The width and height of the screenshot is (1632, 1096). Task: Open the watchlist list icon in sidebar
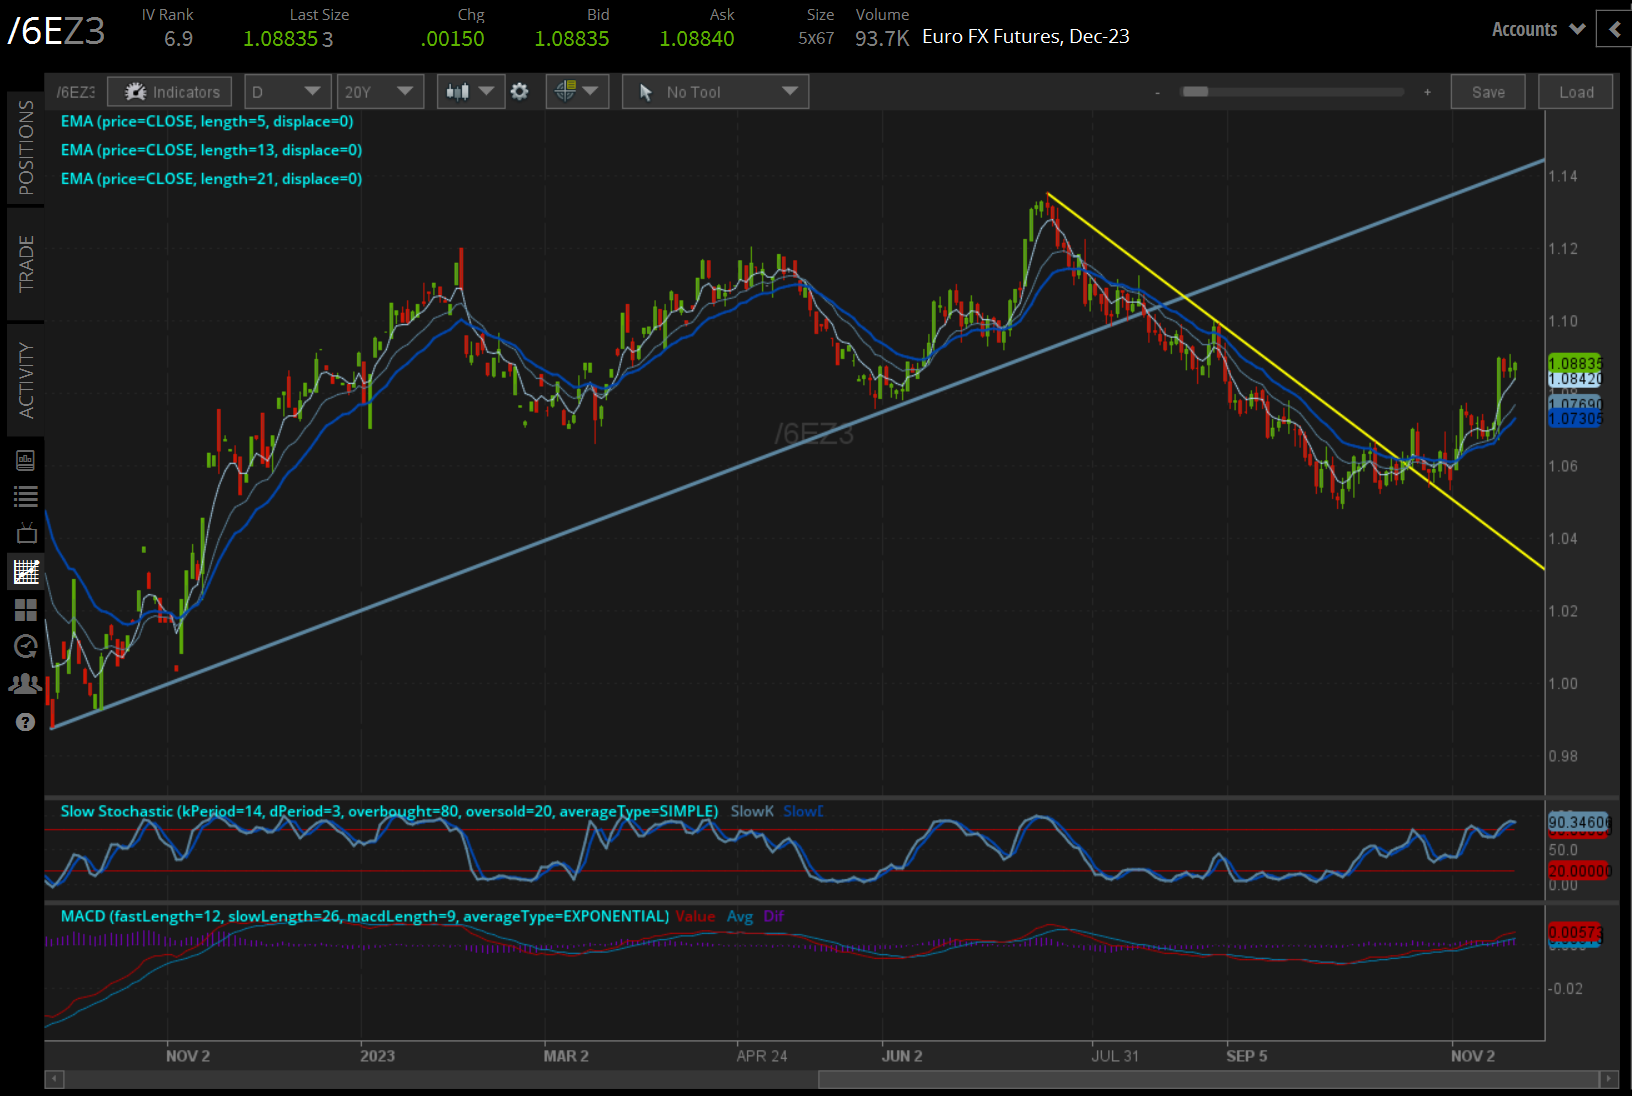click(26, 496)
